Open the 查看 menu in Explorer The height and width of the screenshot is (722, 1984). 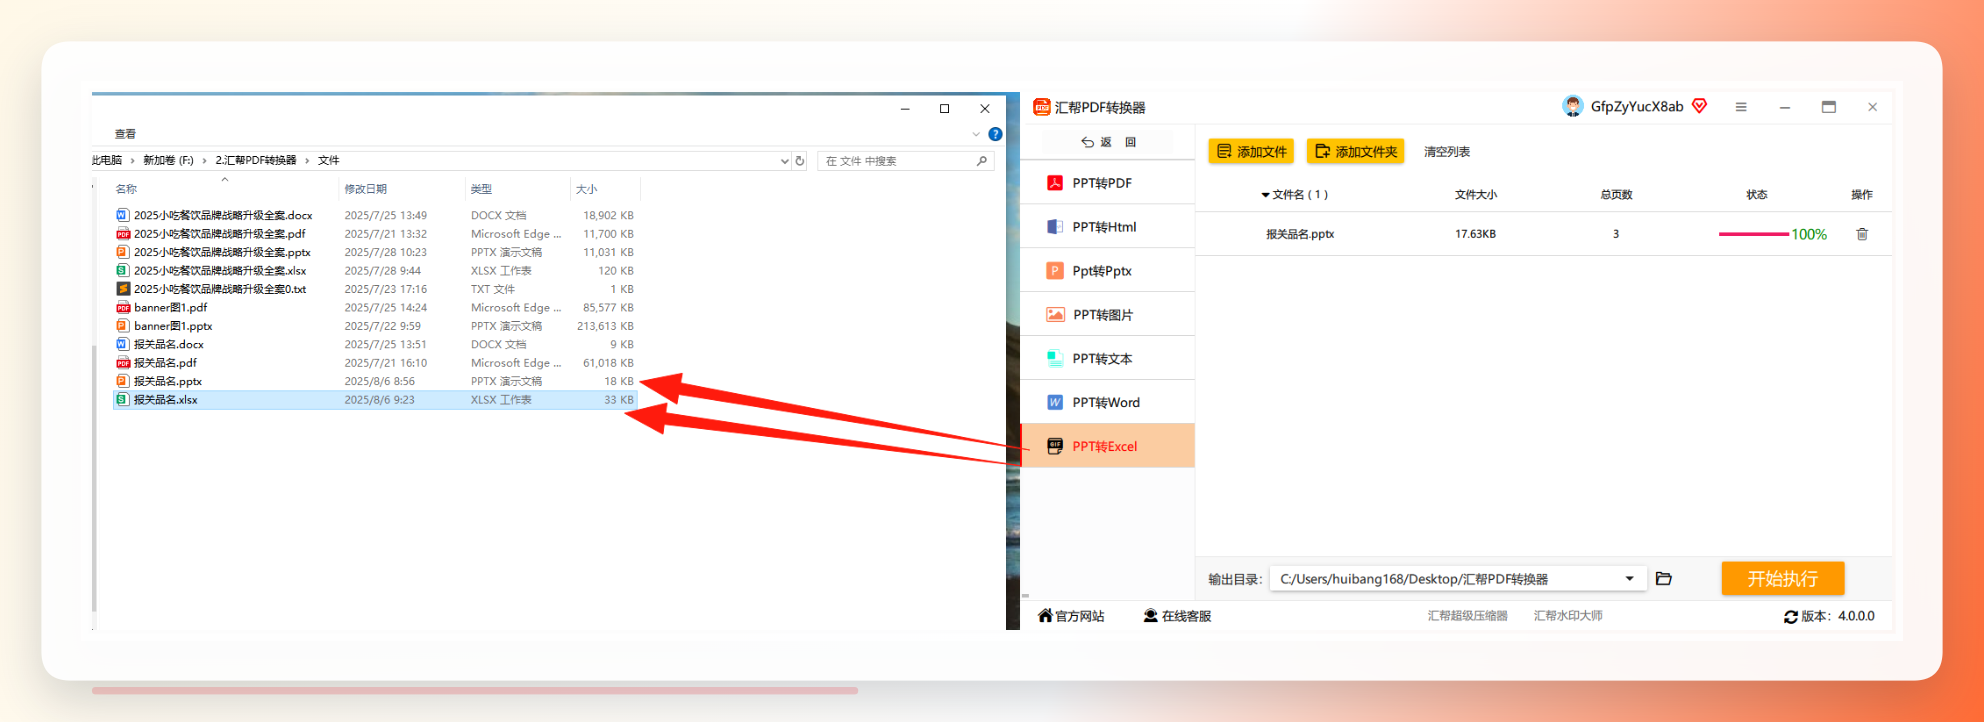(125, 134)
